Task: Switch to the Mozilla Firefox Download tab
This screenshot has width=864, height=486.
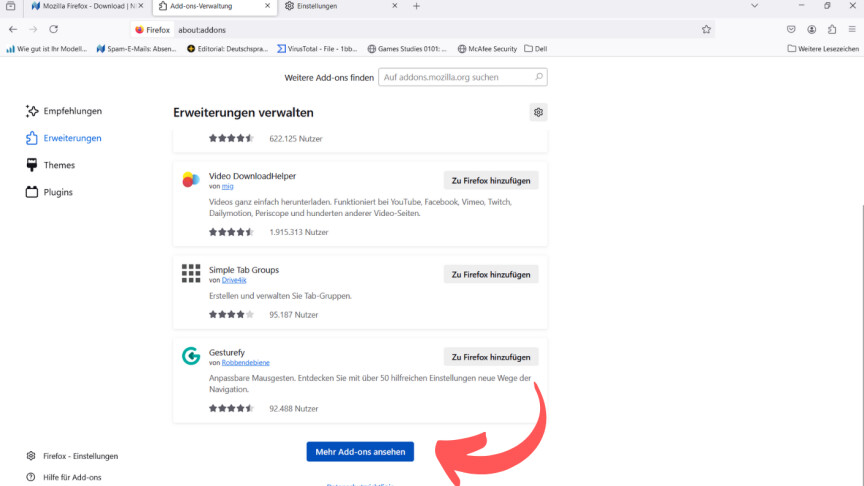Action: [84, 6]
